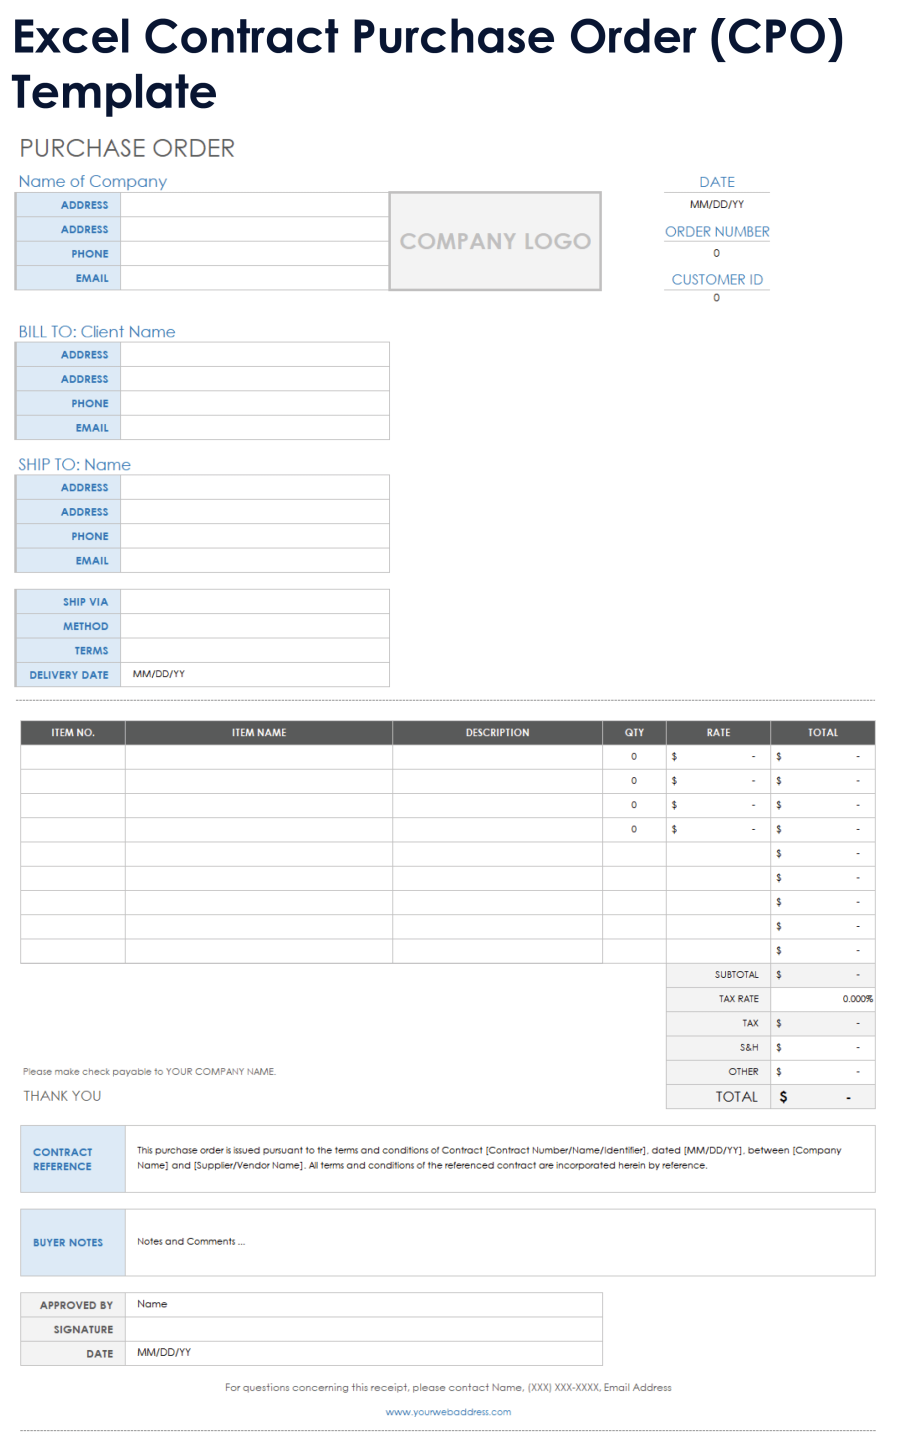Click the Name of Company heading

(92, 181)
